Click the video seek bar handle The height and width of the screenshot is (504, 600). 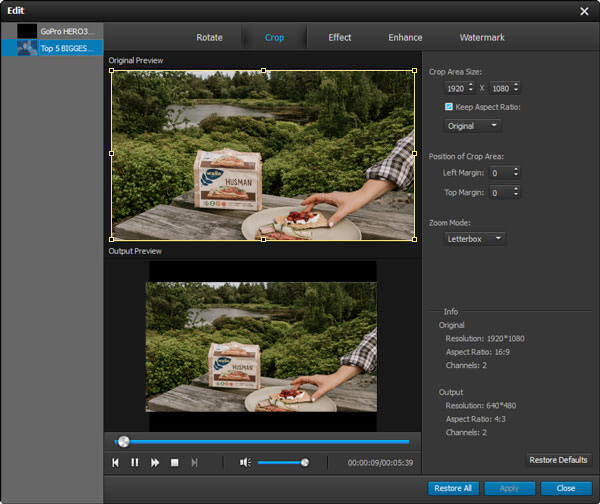pos(124,442)
